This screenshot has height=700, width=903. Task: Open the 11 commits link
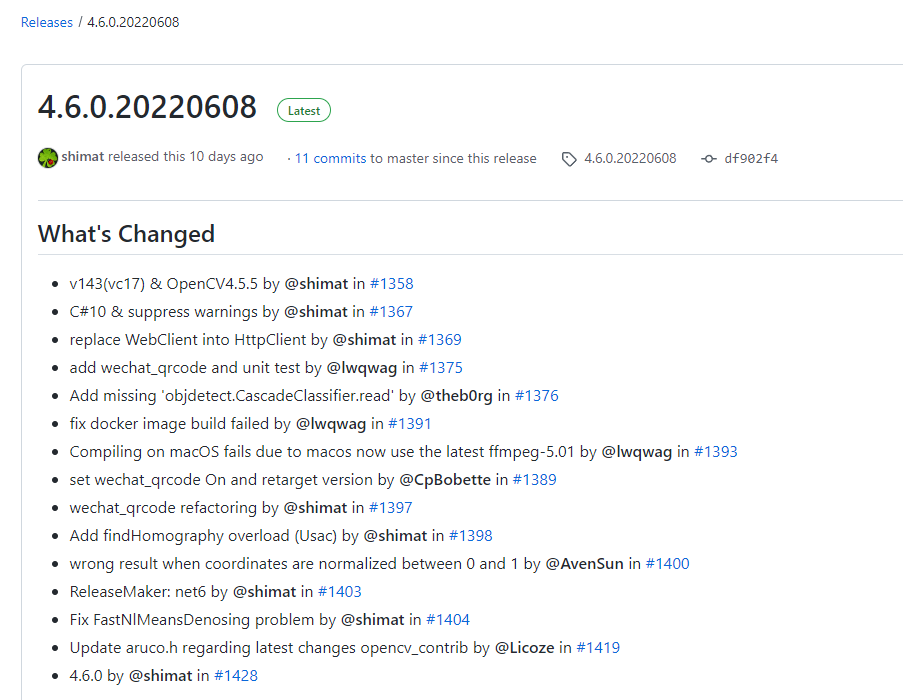(x=331, y=158)
